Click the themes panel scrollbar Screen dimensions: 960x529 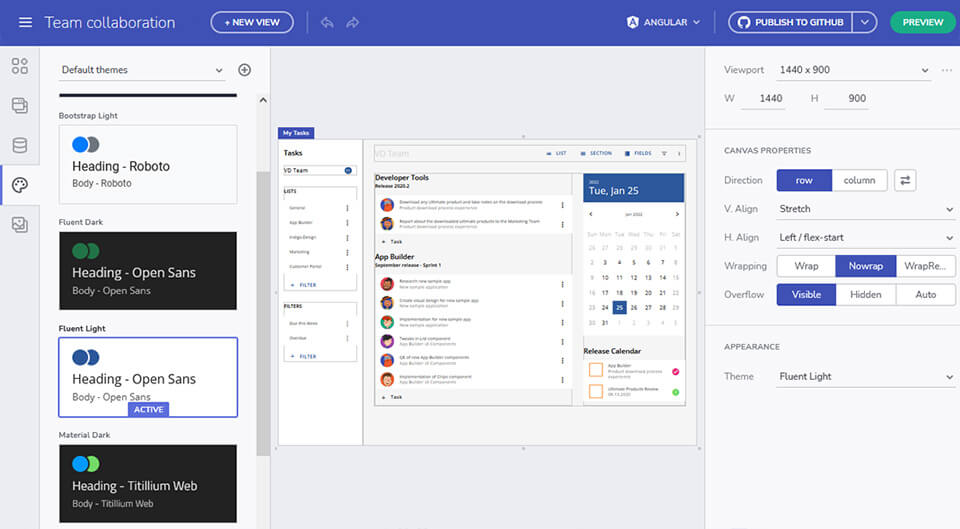click(x=263, y=313)
